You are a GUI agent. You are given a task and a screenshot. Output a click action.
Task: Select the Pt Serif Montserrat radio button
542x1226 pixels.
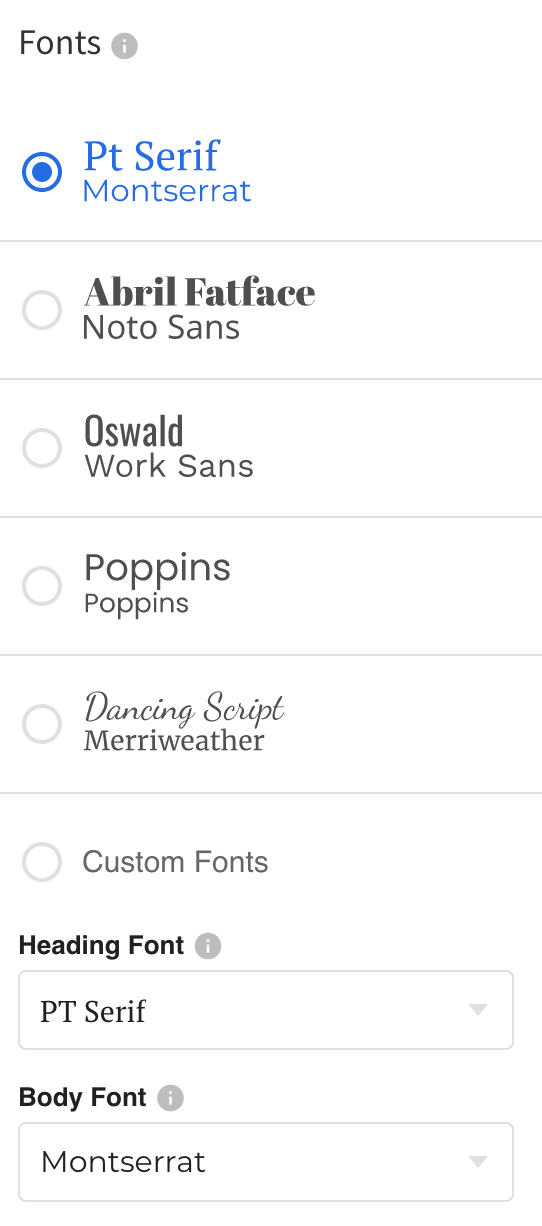(42, 172)
